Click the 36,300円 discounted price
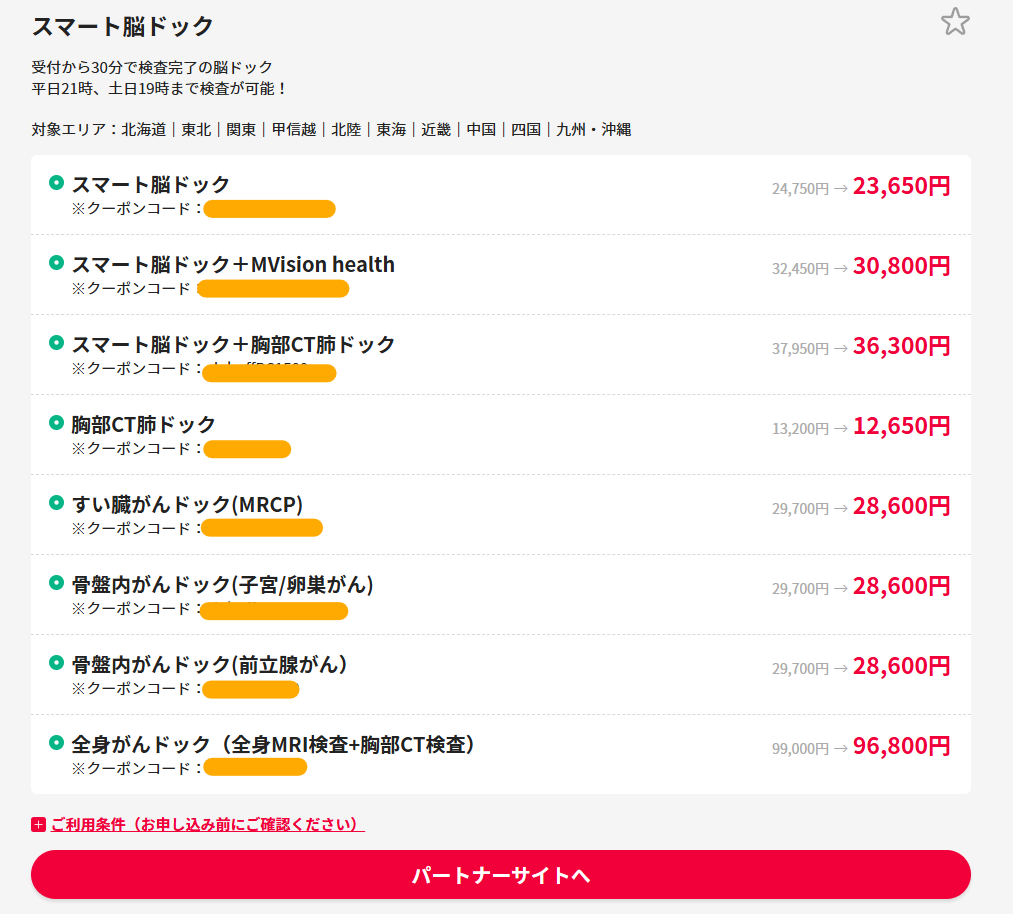The width and height of the screenshot is (1013, 914). click(x=901, y=346)
